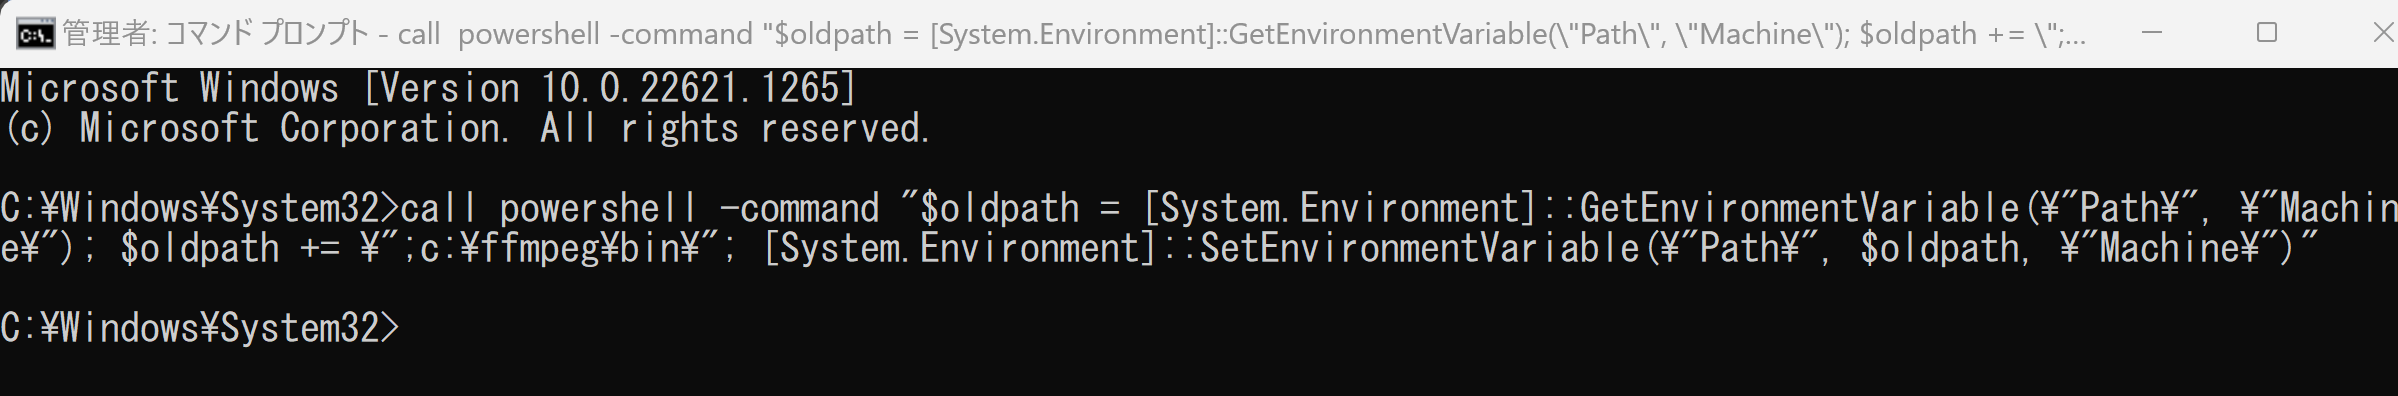Screen dimensions: 2398x396
Task: Click the '-command' argument text
Action: (799, 208)
